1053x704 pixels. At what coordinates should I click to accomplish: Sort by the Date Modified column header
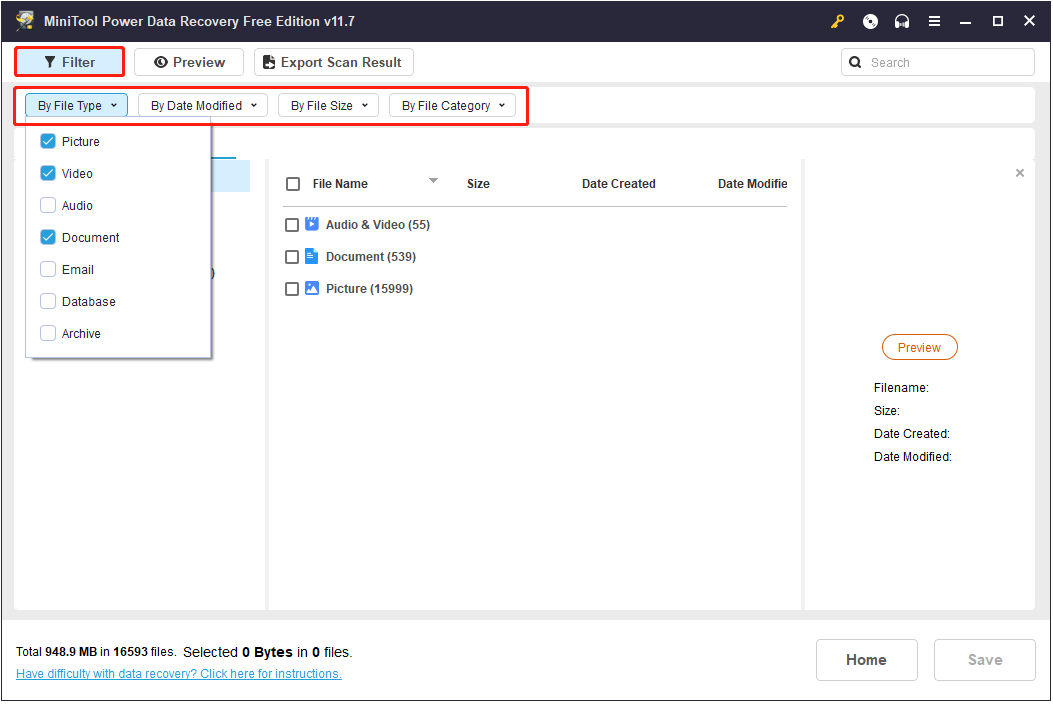coord(752,184)
